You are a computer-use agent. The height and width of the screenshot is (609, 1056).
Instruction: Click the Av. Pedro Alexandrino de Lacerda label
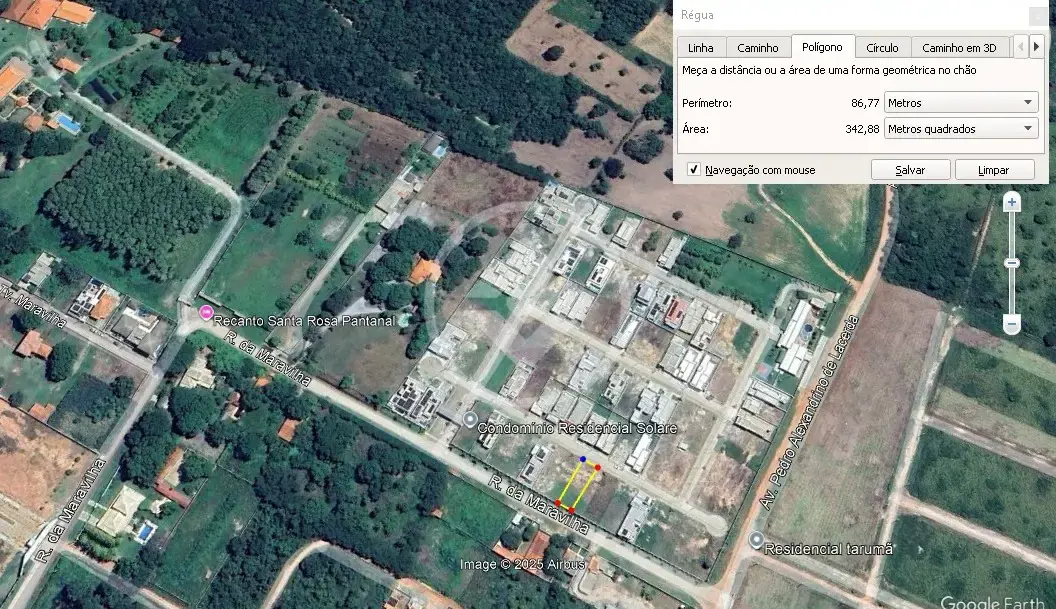click(x=810, y=412)
